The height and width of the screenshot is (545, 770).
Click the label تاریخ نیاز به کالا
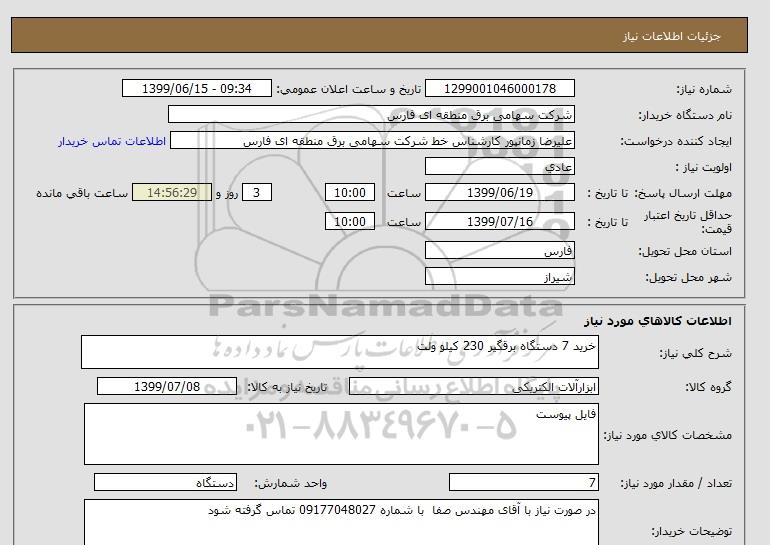pyautogui.click(x=287, y=387)
